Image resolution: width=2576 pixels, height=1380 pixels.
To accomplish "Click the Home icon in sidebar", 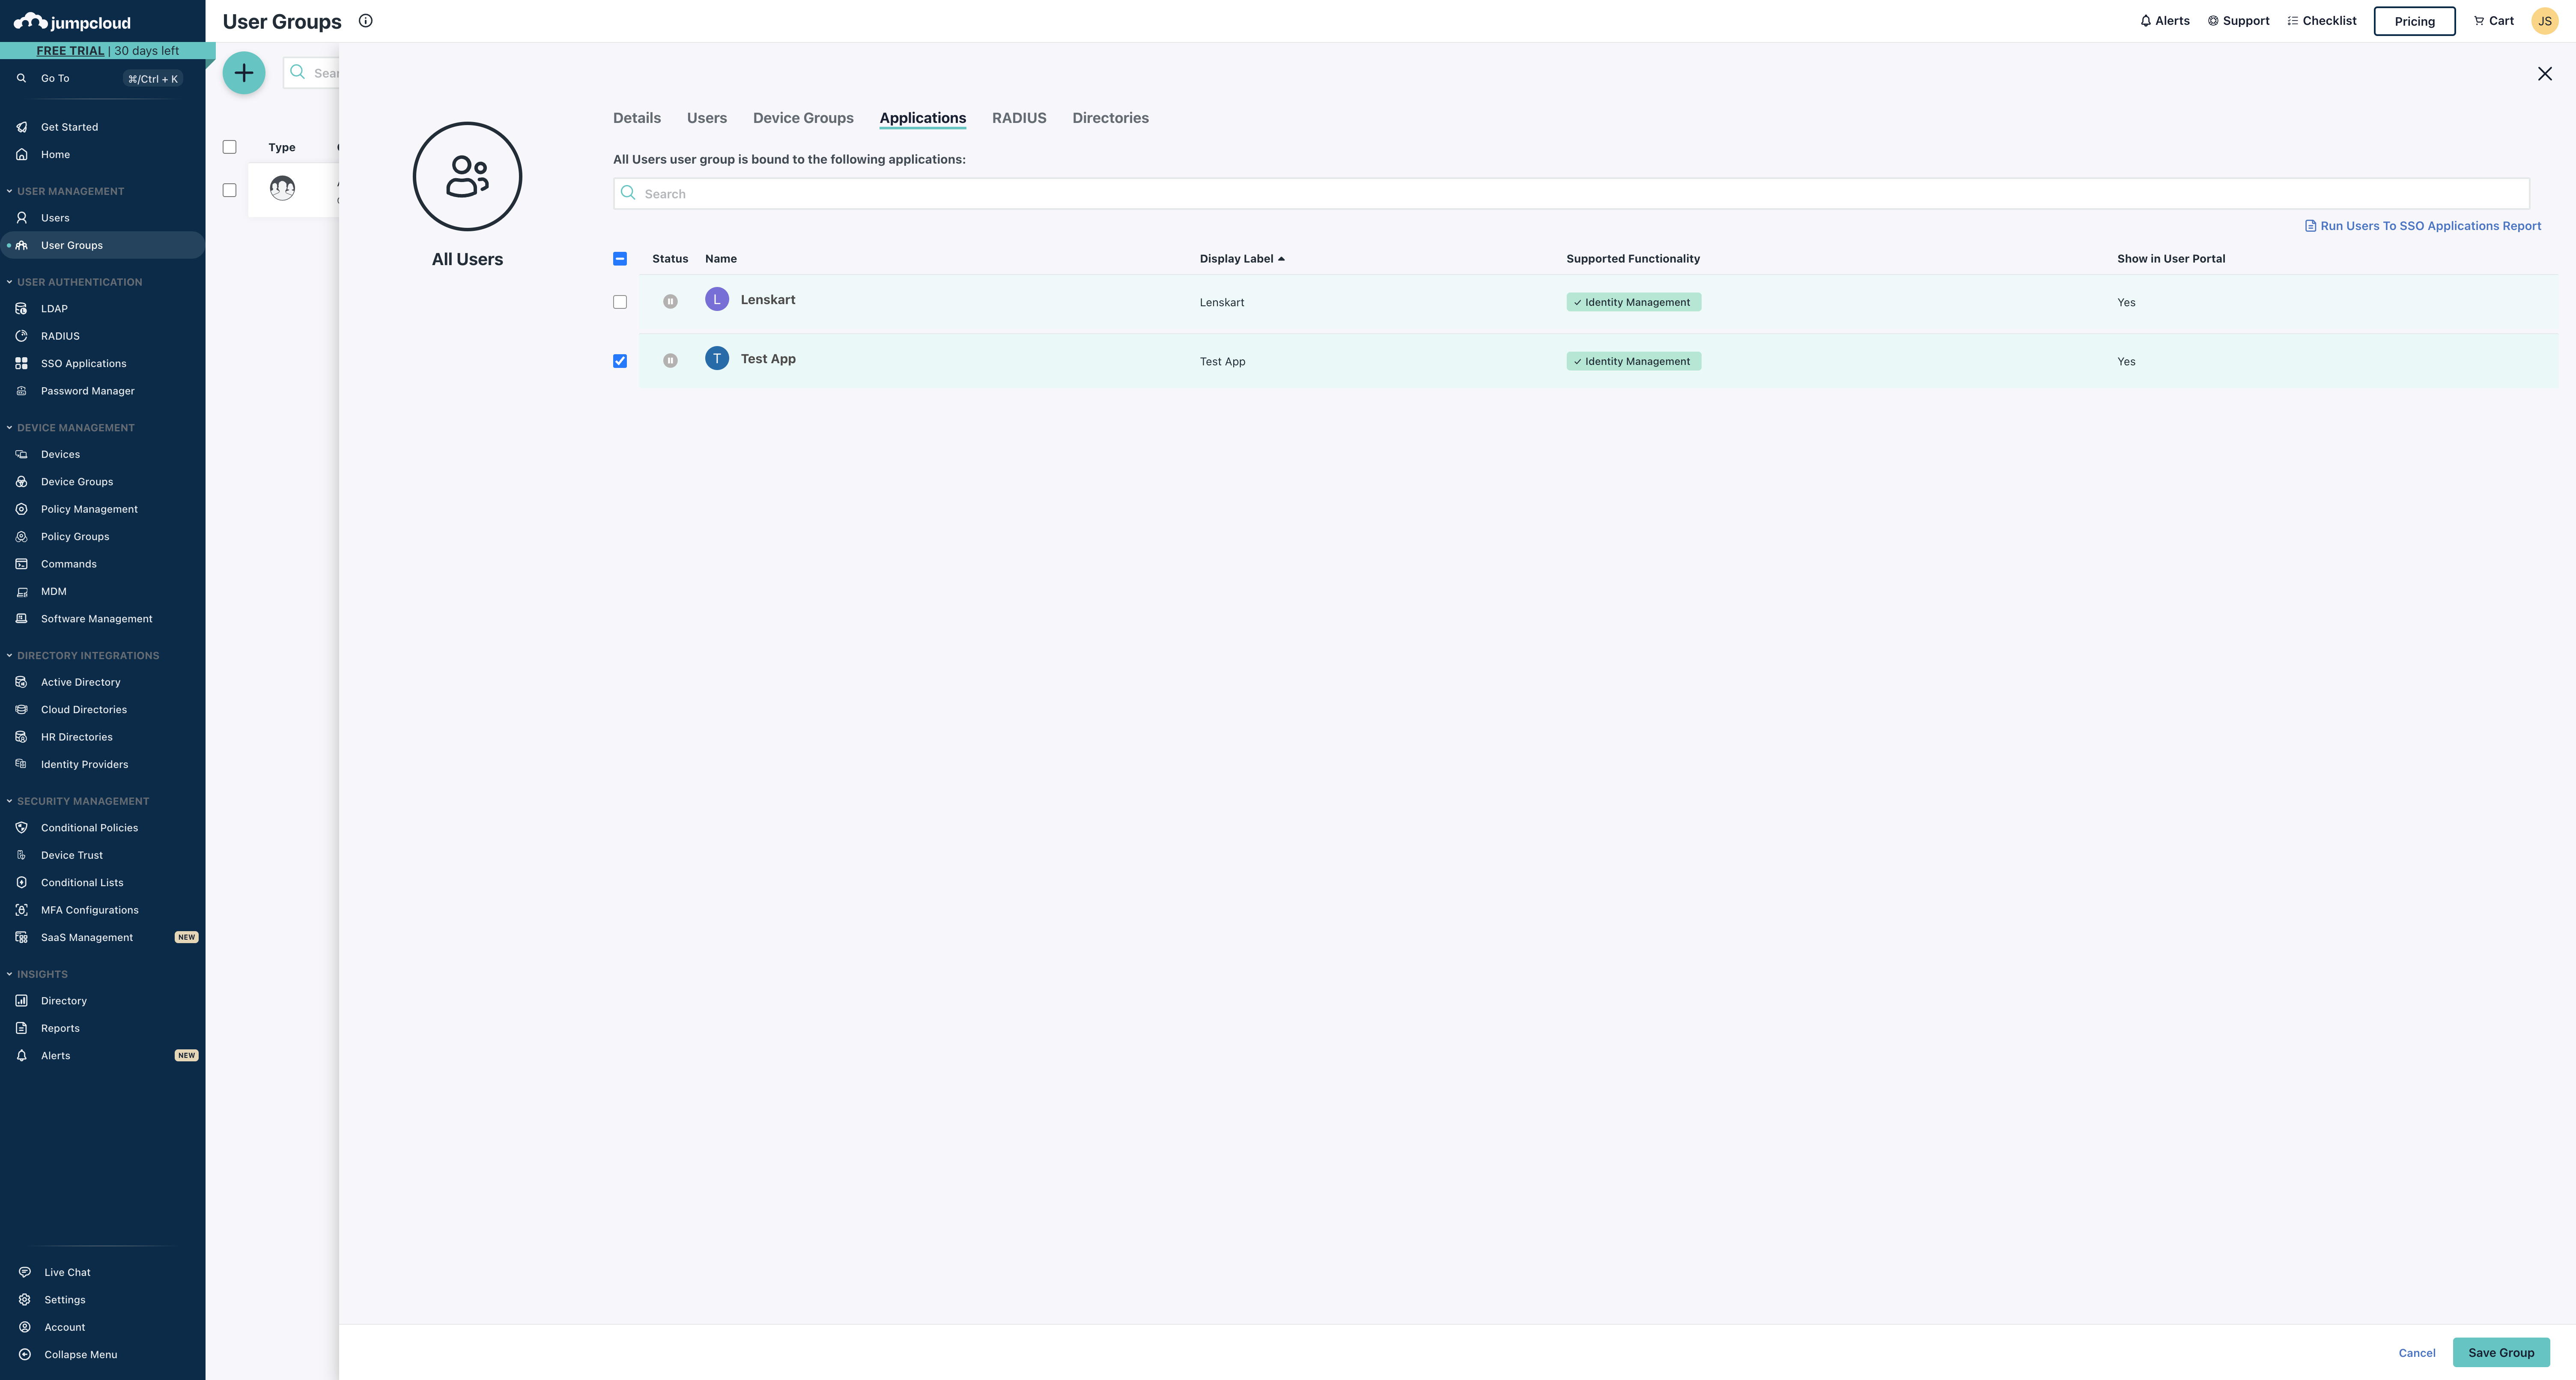I will (21, 154).
